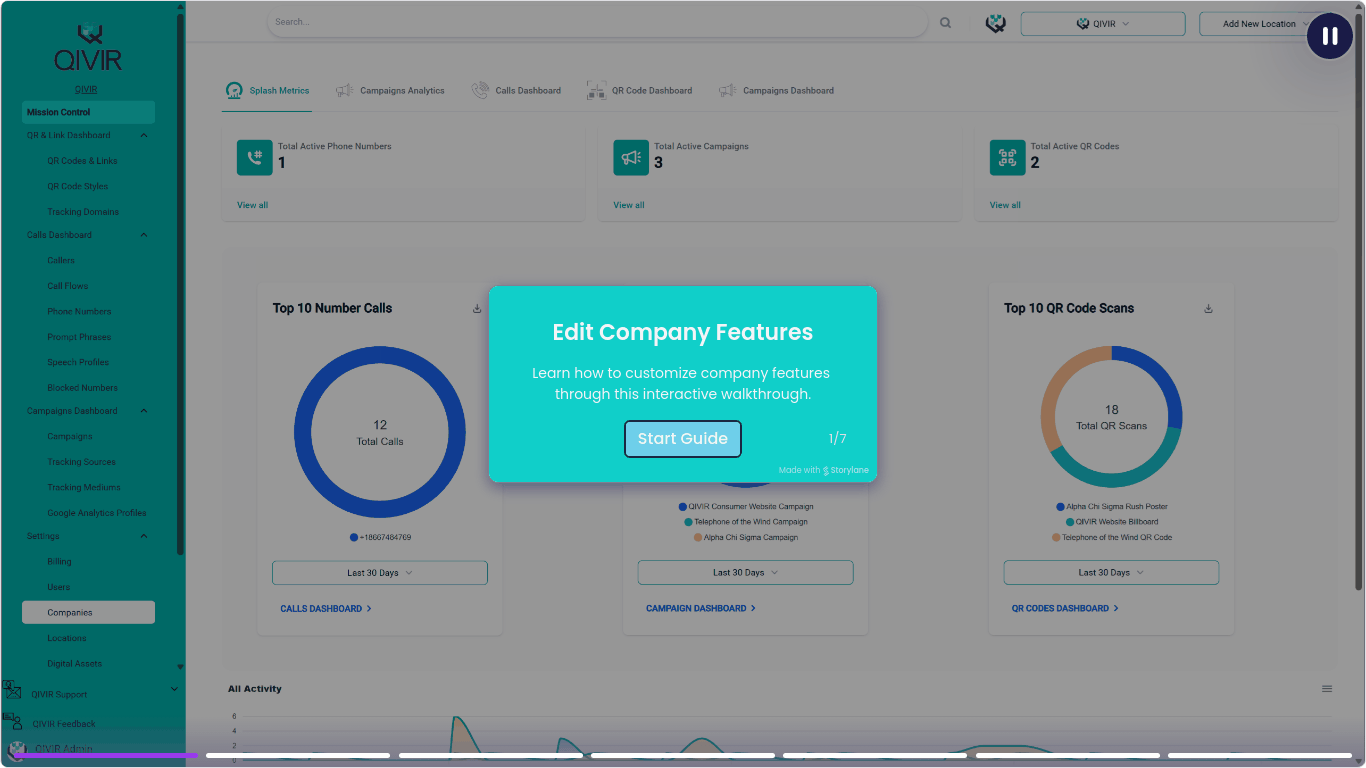Open the CAMPAIGN DASHBOARD link
Viewport: 1366px width, 768px height.
tap(701, 609)
